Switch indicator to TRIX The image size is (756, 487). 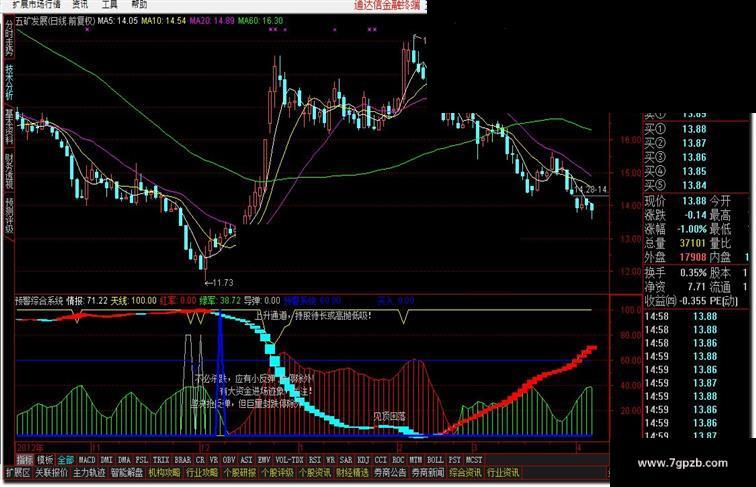click(x=161, y=460)
